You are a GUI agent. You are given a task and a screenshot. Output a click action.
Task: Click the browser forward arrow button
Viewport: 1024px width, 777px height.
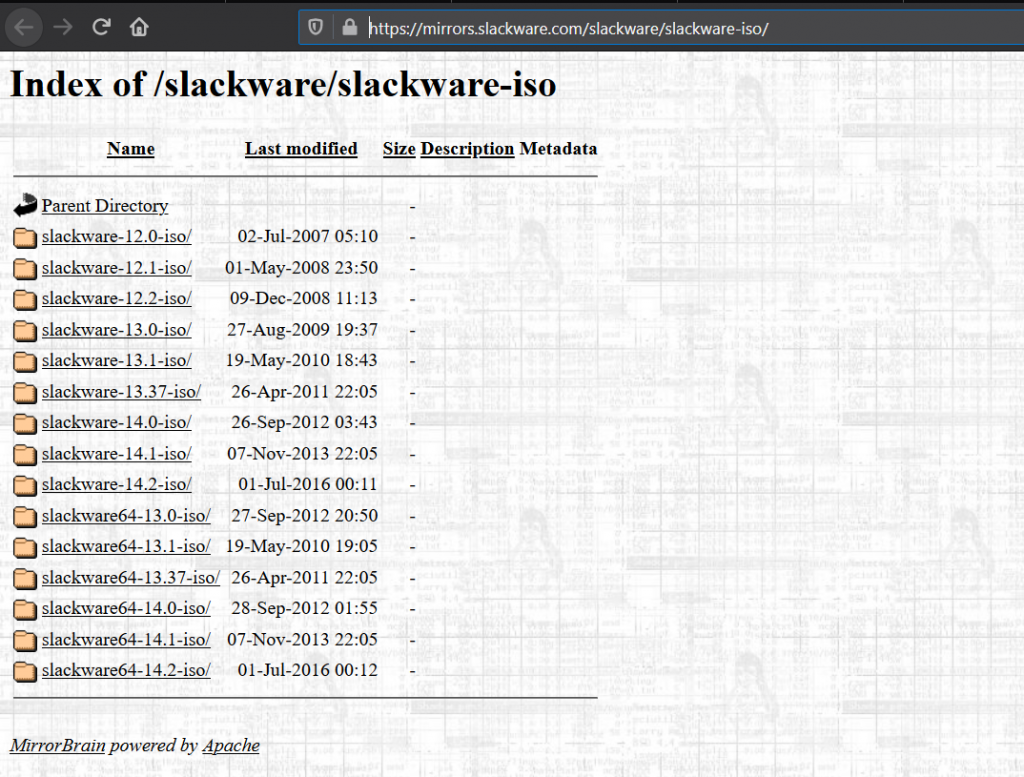coord(63,27)
